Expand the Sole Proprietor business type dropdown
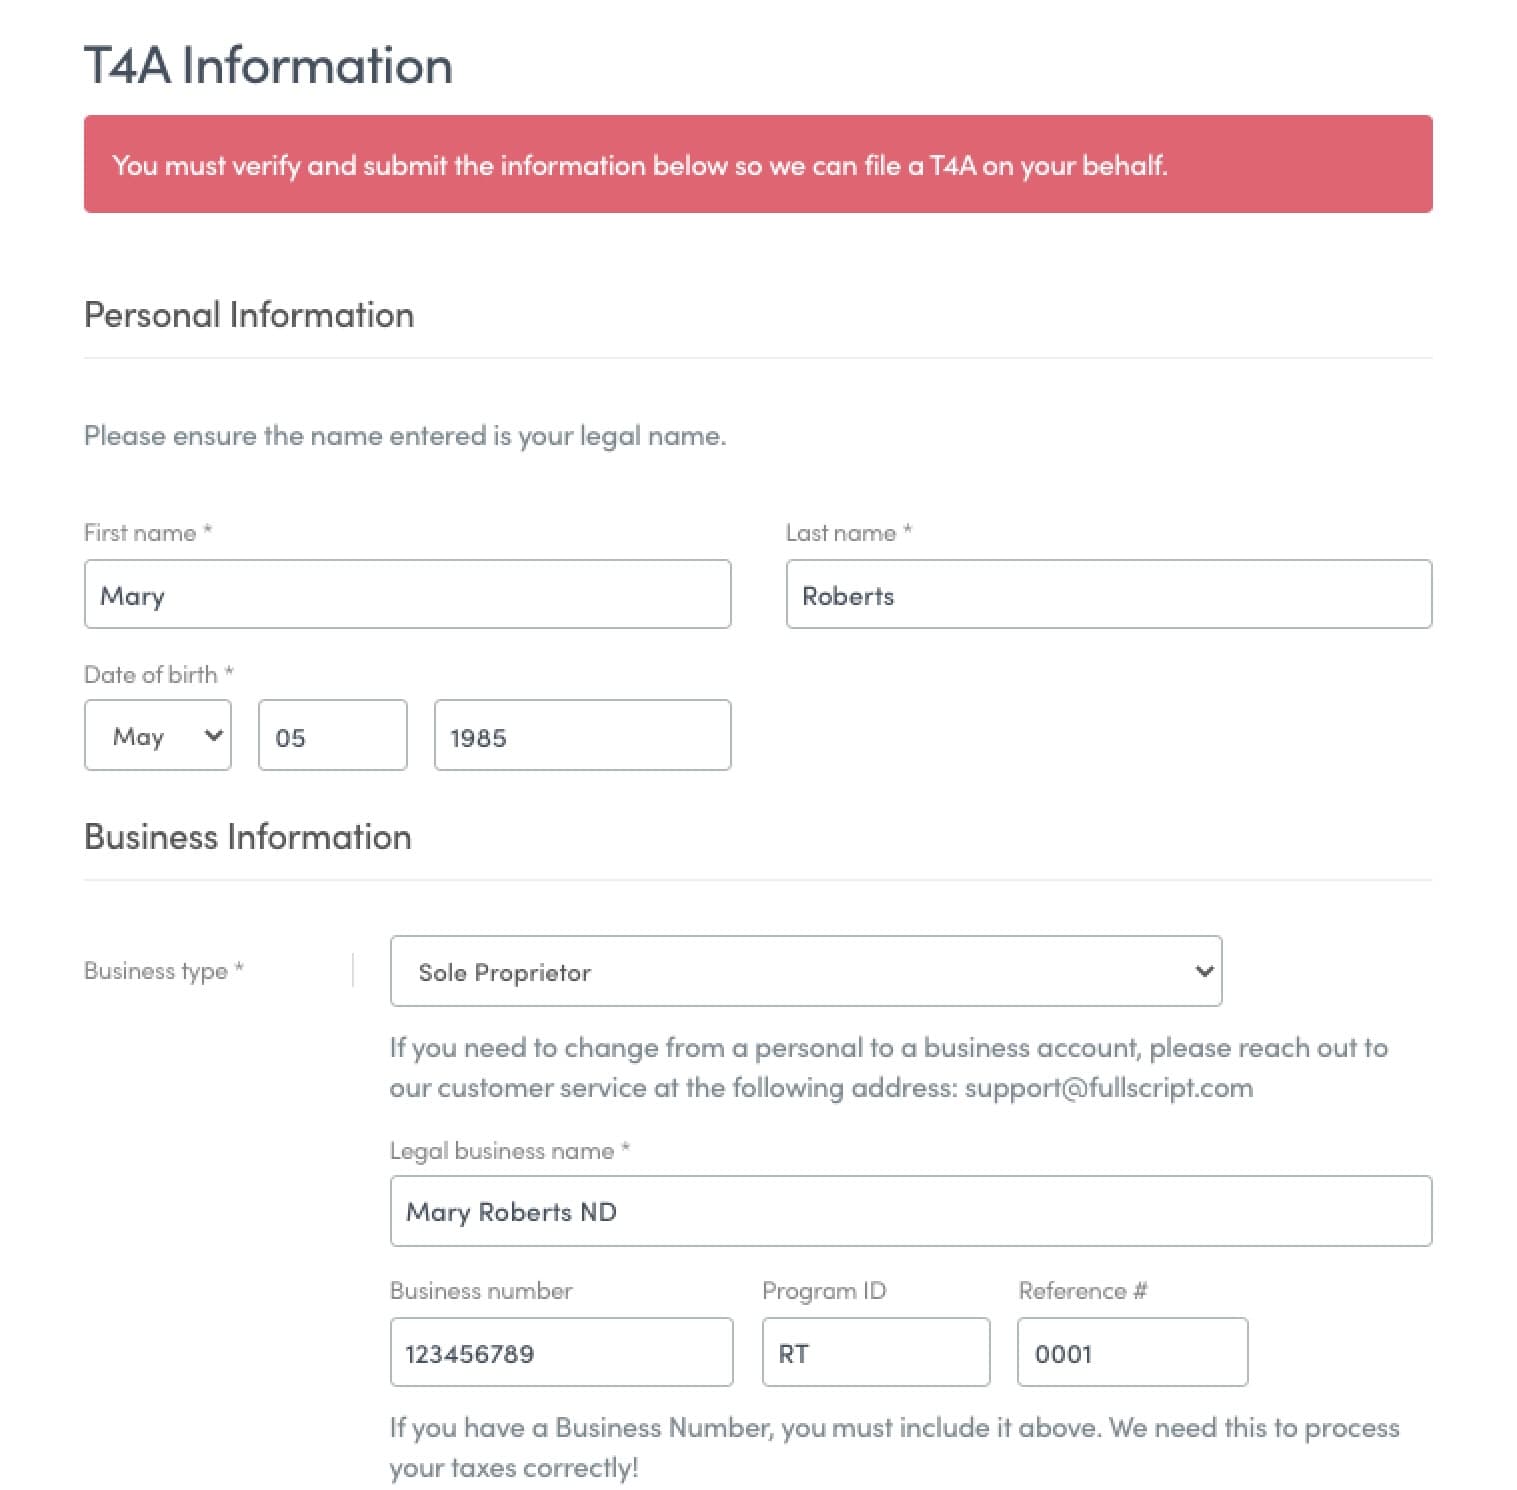This screenshot has height=1490, width=1517. [806, 971]
